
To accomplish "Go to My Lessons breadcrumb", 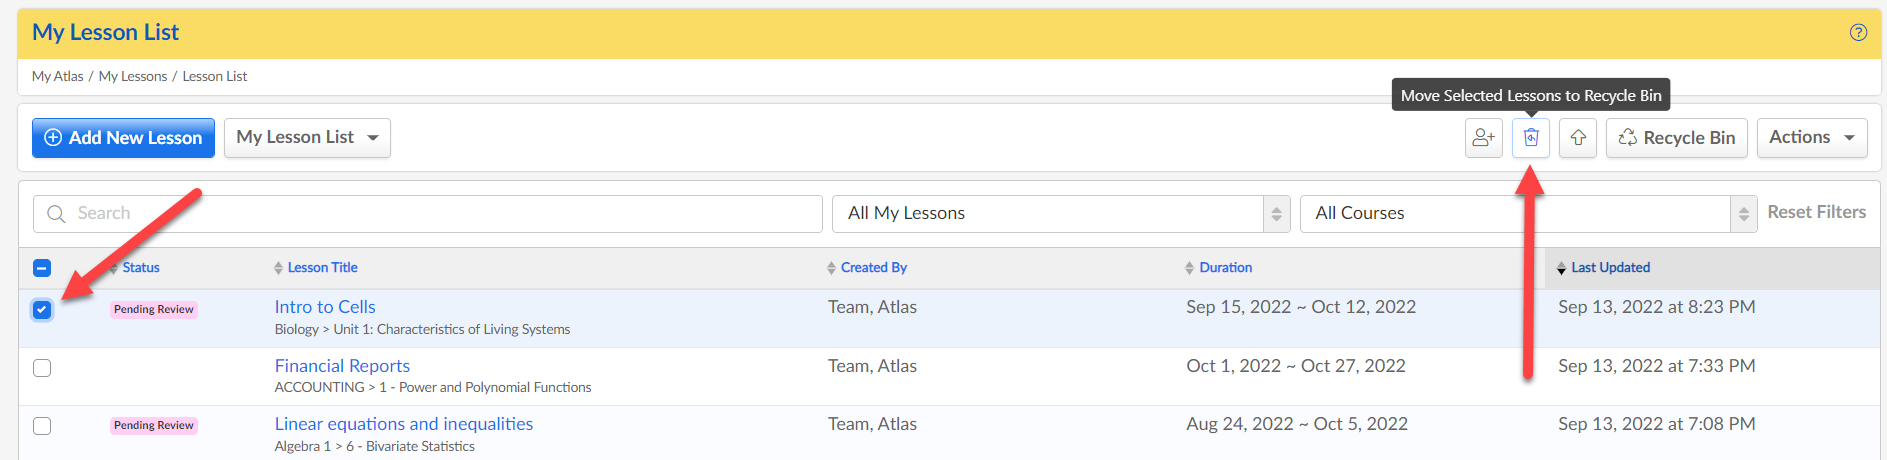I will coord(133,77).
